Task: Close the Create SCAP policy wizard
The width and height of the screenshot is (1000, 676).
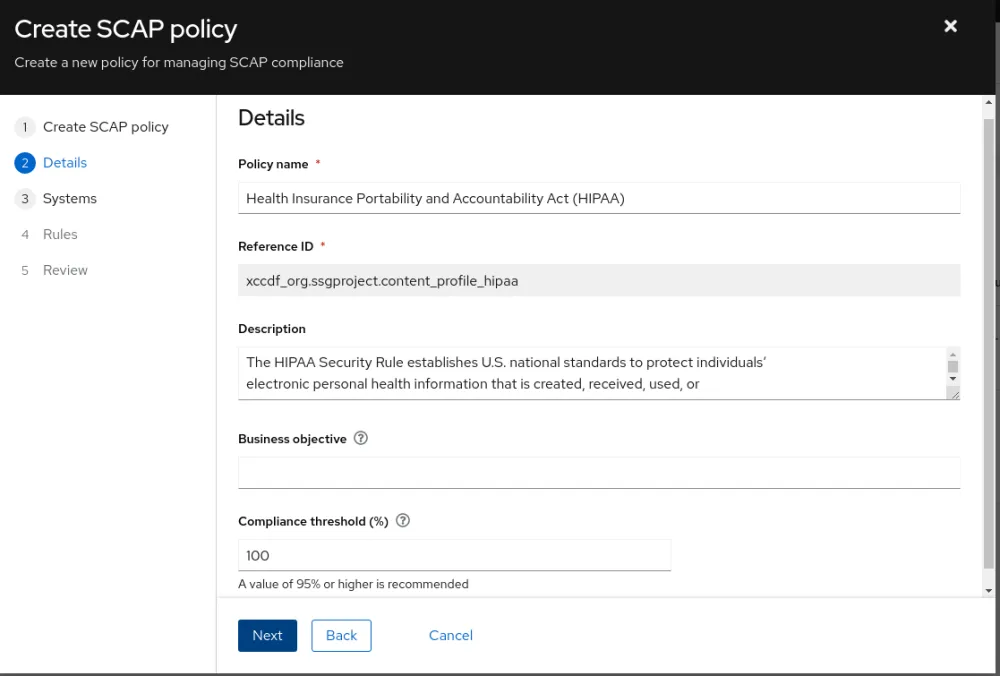Action: [x=950, y=26]
